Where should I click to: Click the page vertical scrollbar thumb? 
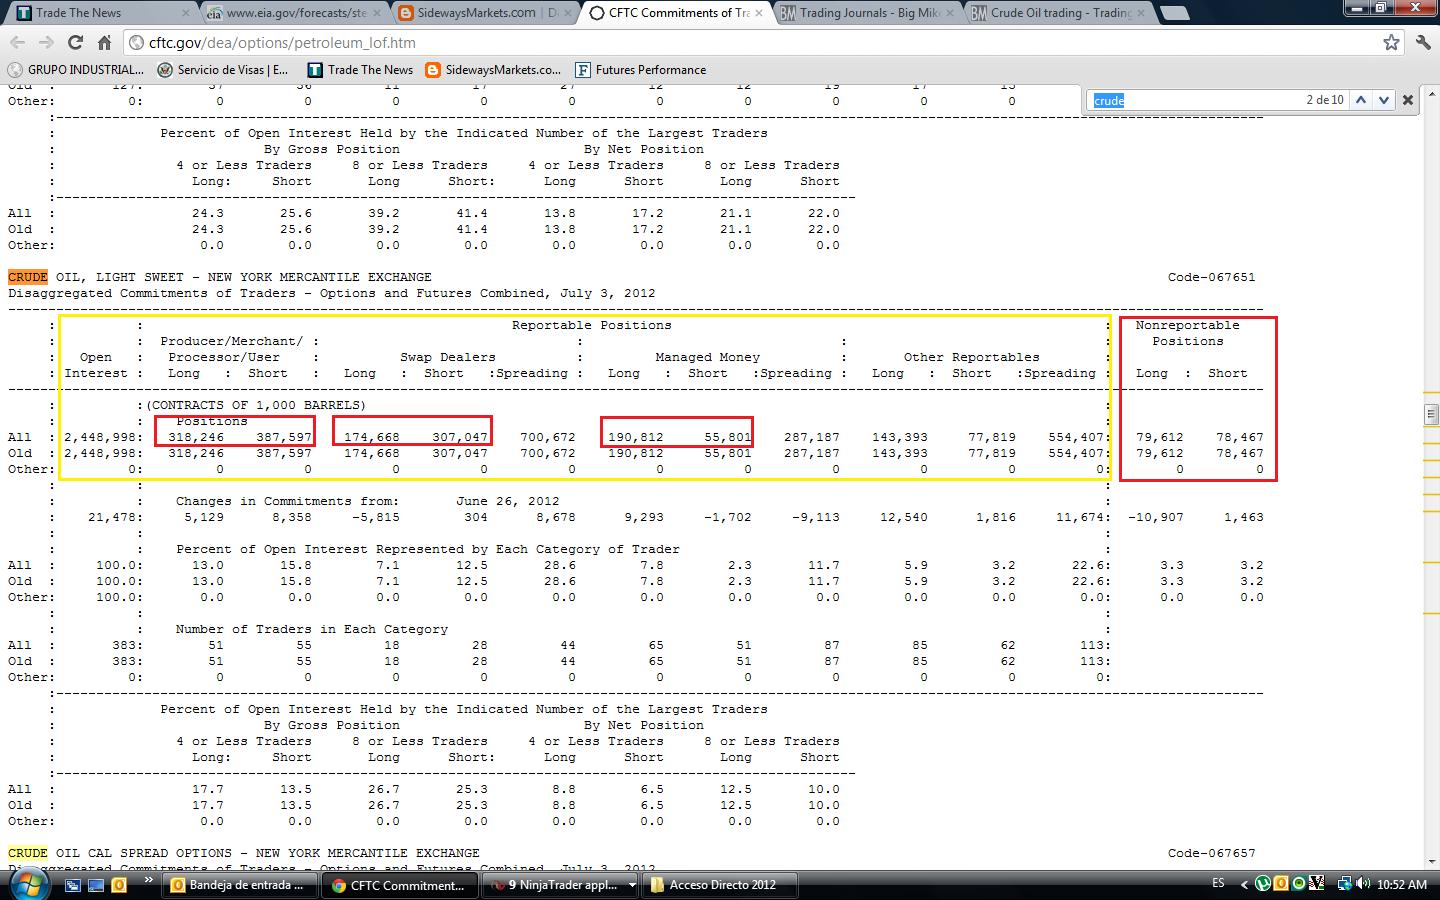(x=1431, y=413)
